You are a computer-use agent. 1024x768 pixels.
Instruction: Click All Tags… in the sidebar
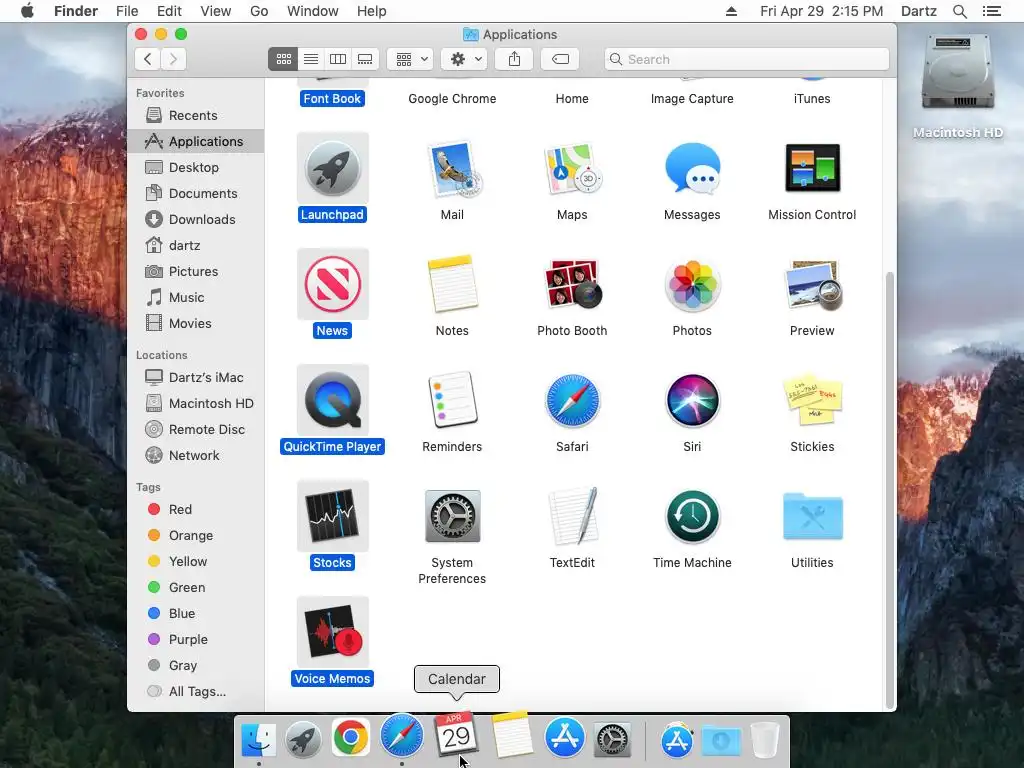tap(196, 692)
